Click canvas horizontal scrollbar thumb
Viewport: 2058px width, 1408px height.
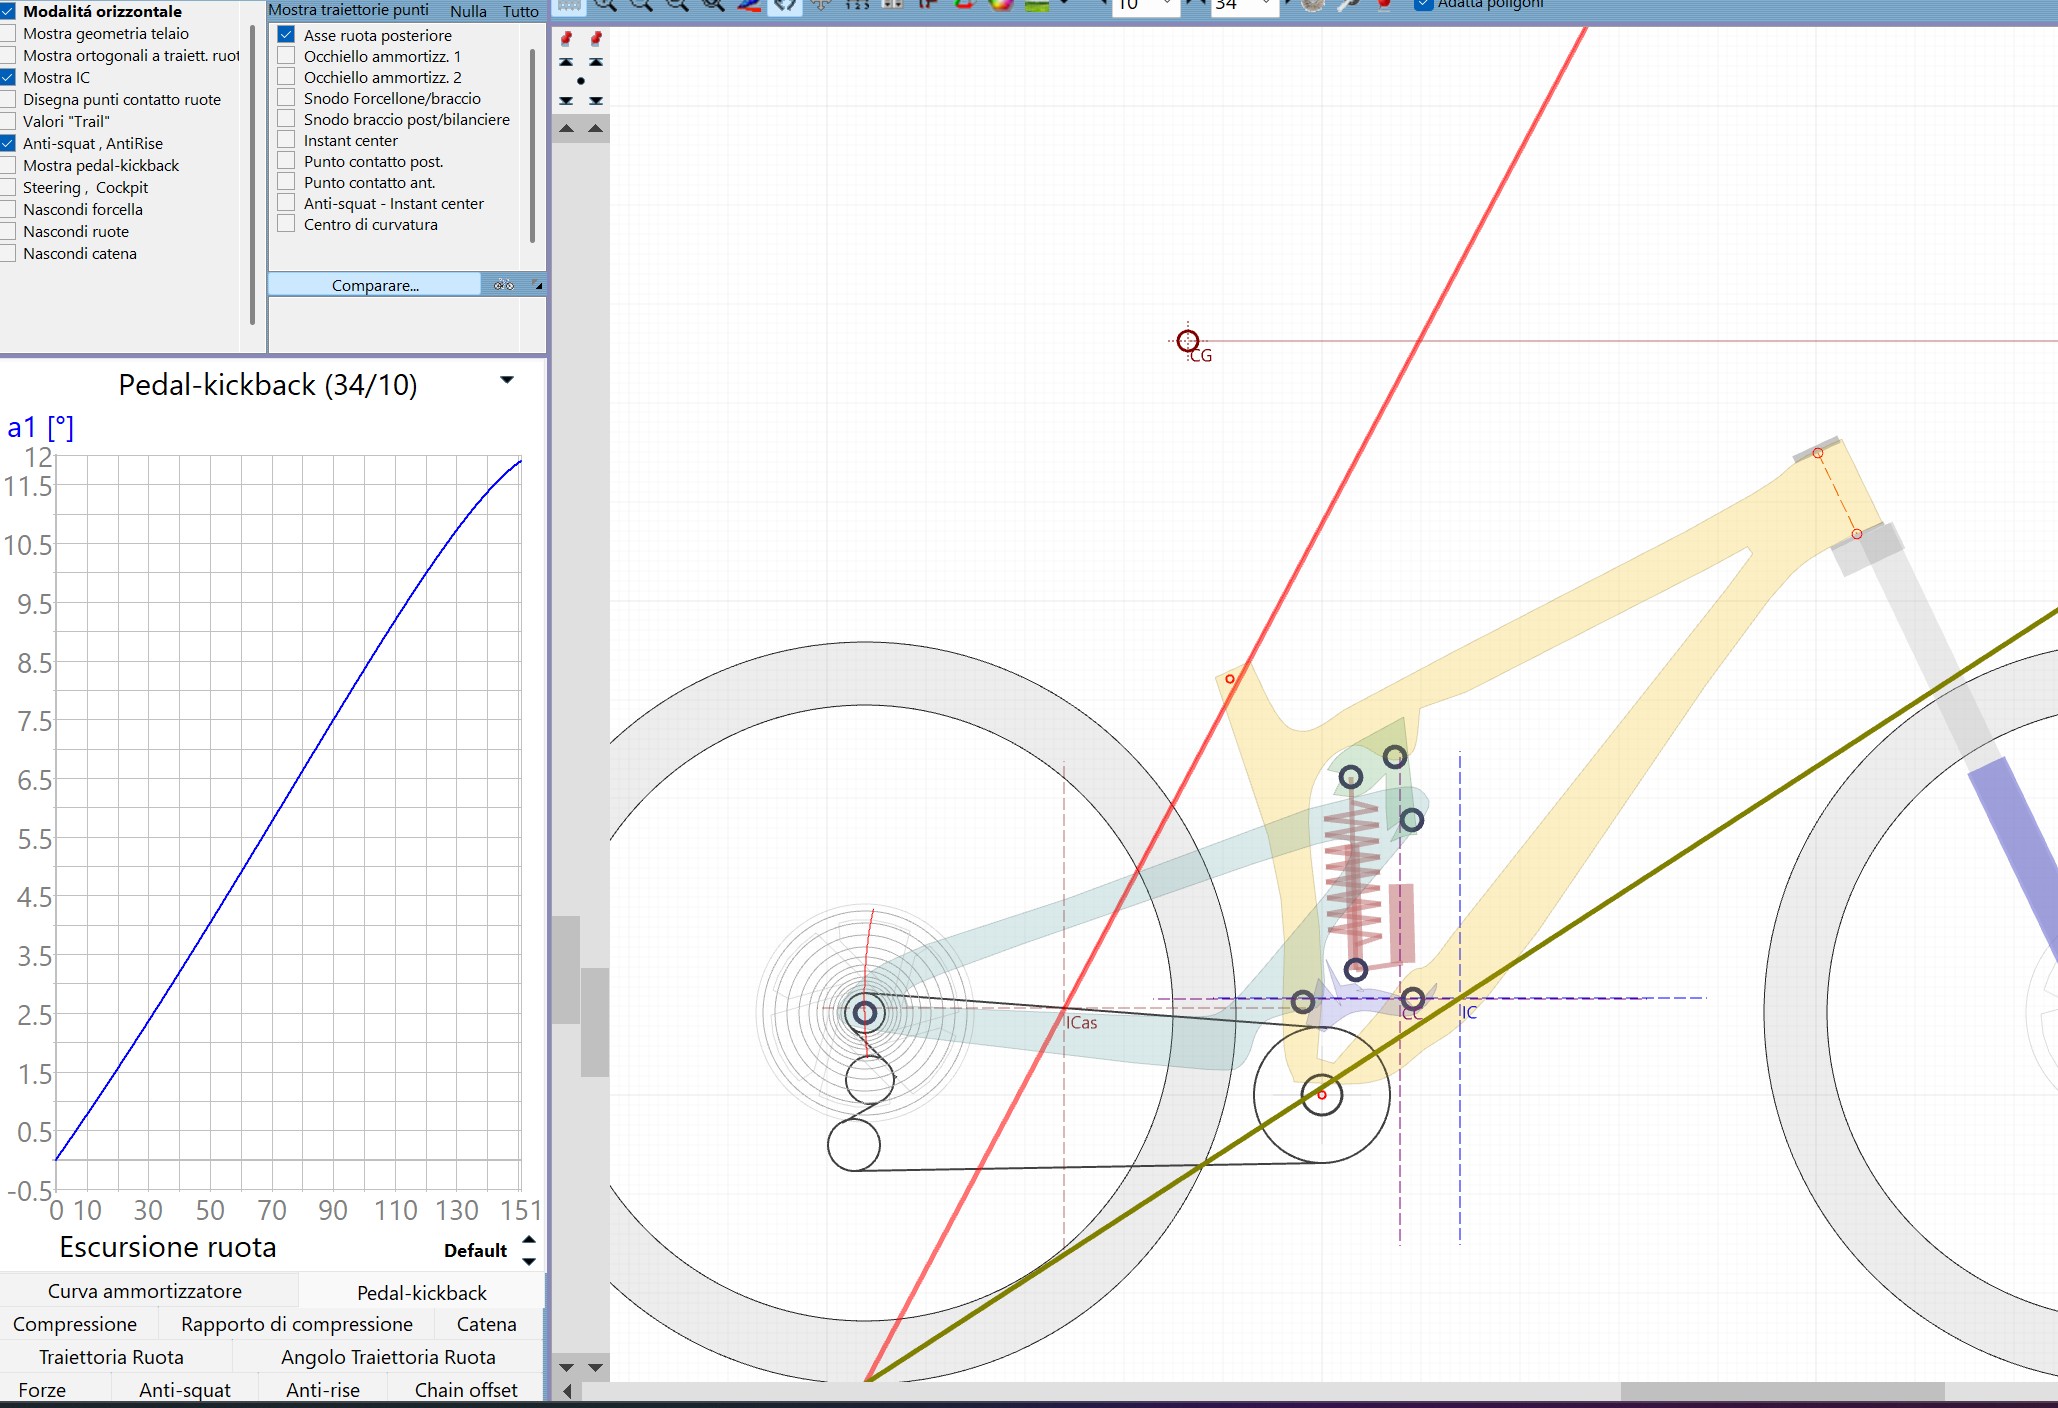click(x=1782, y=1391)
